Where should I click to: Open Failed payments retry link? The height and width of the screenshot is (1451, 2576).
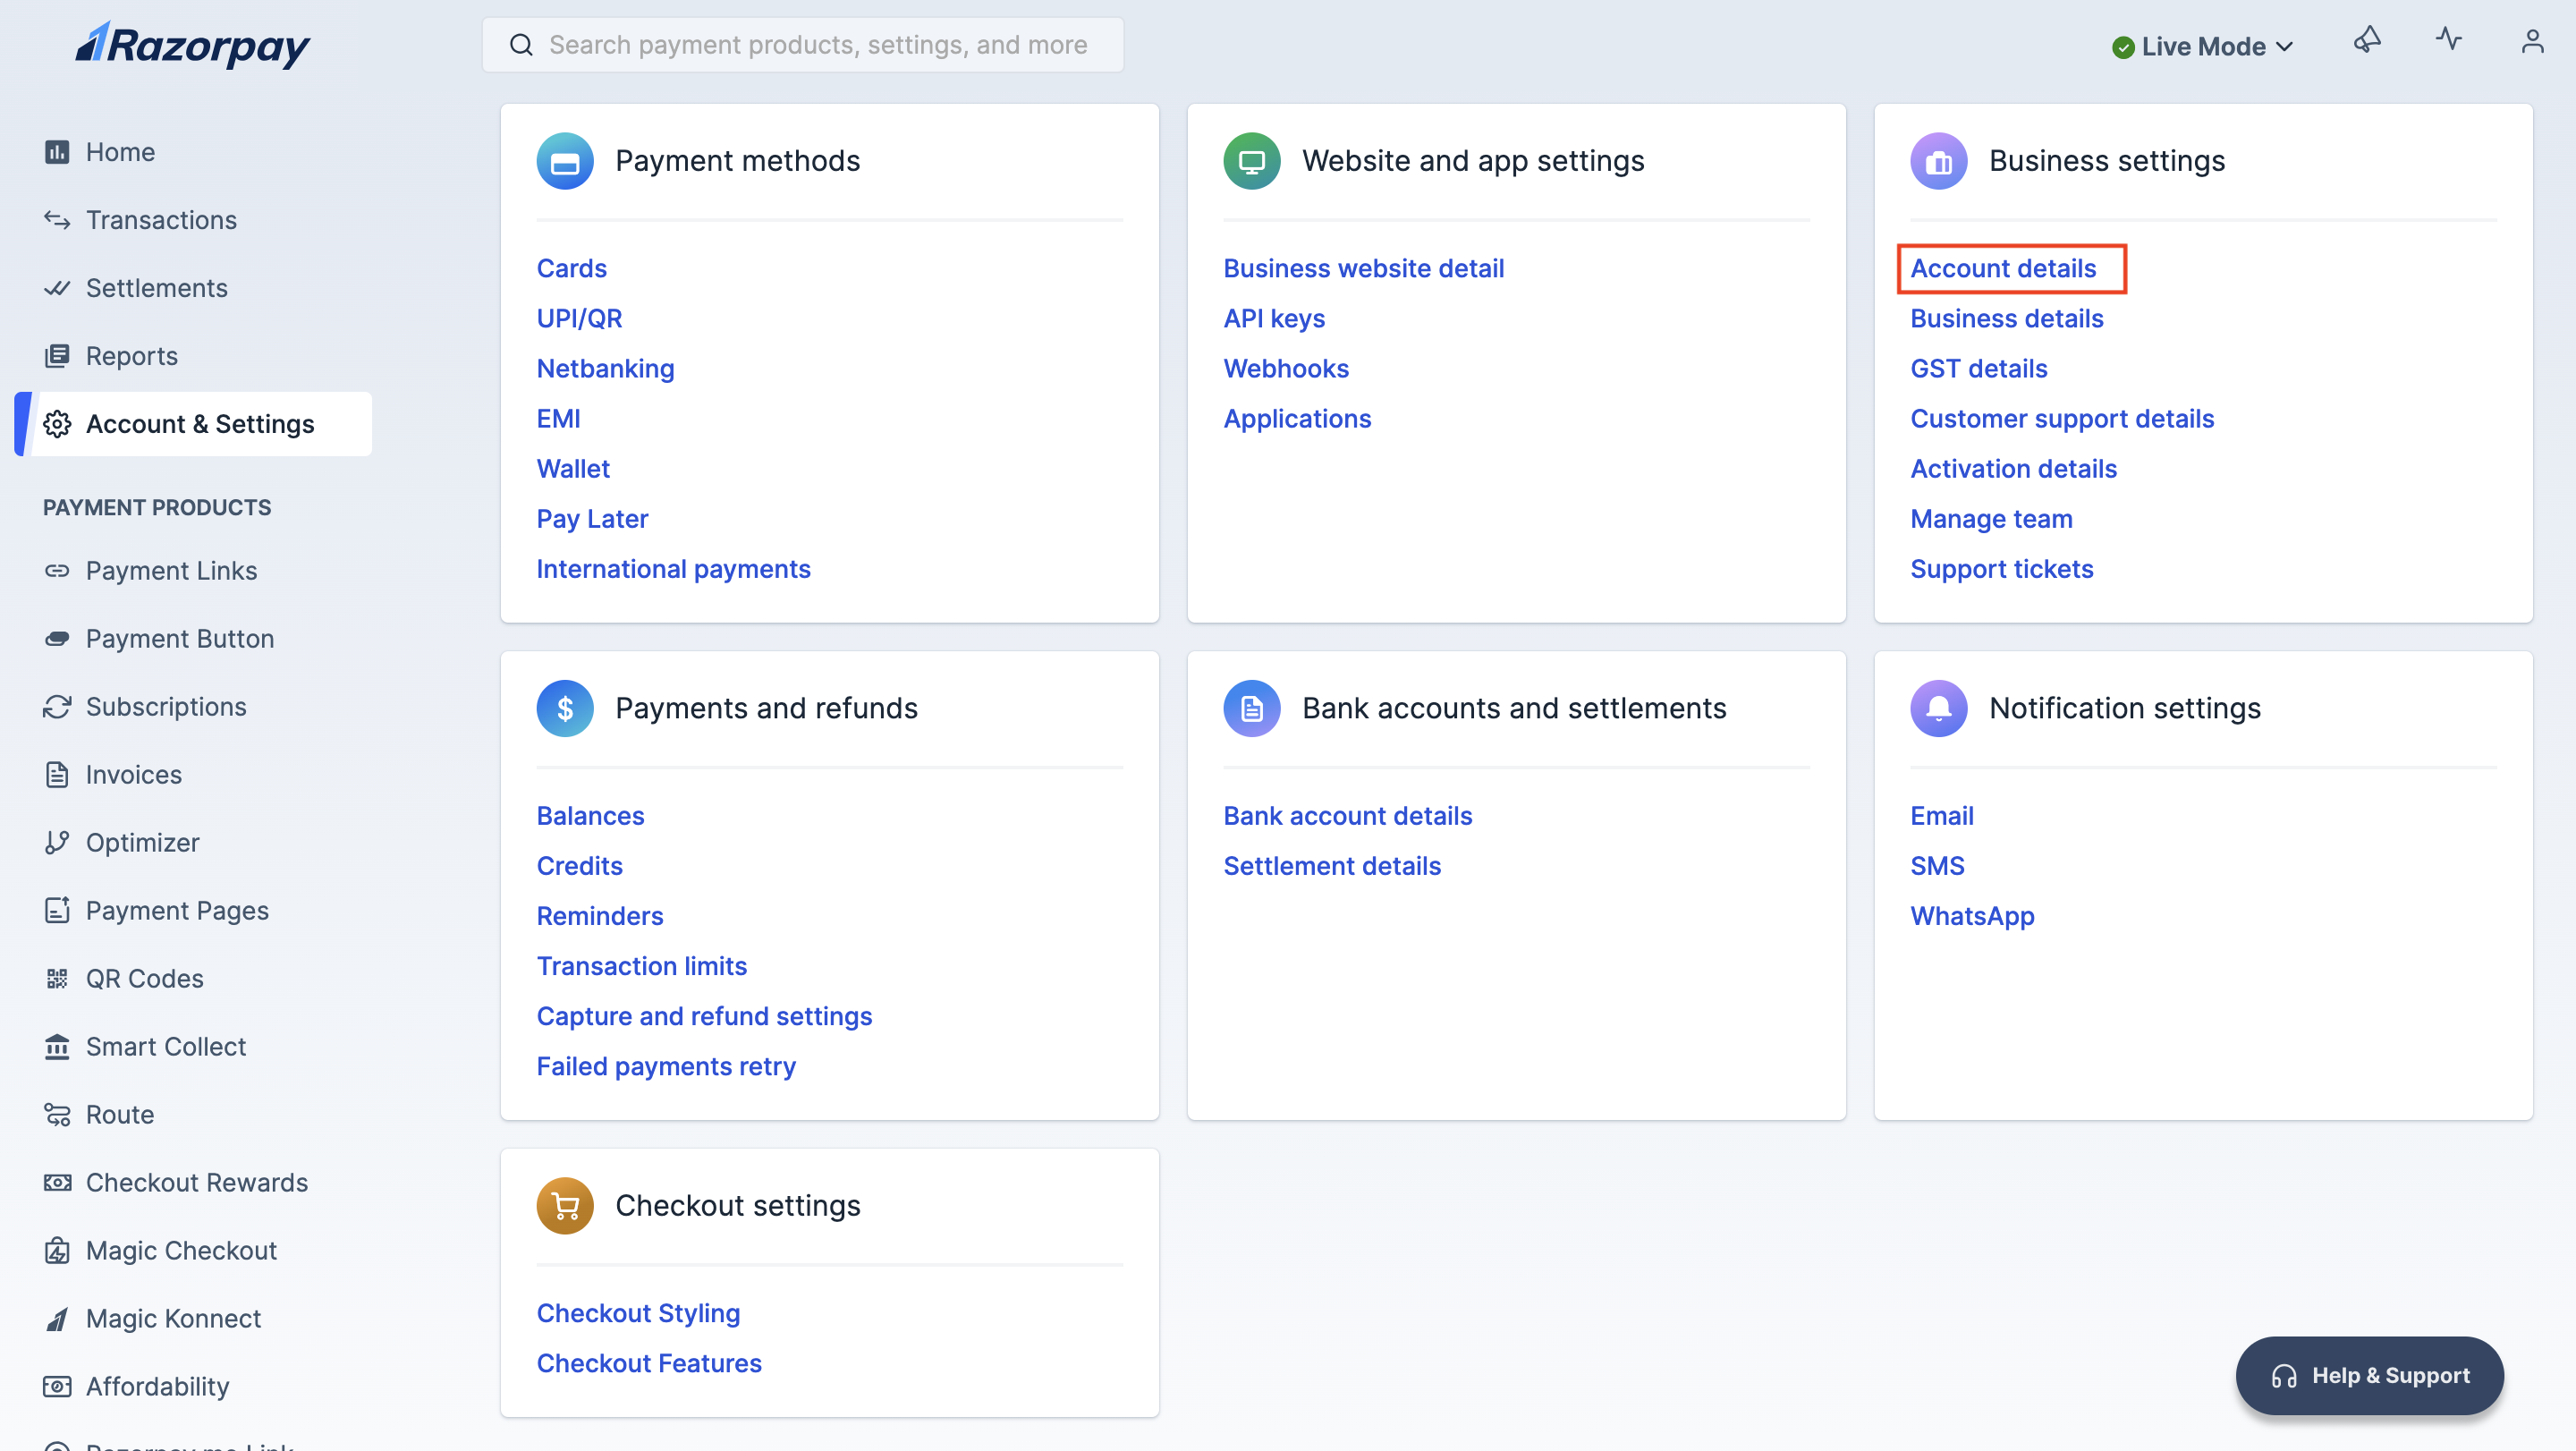coord(667,1066)
